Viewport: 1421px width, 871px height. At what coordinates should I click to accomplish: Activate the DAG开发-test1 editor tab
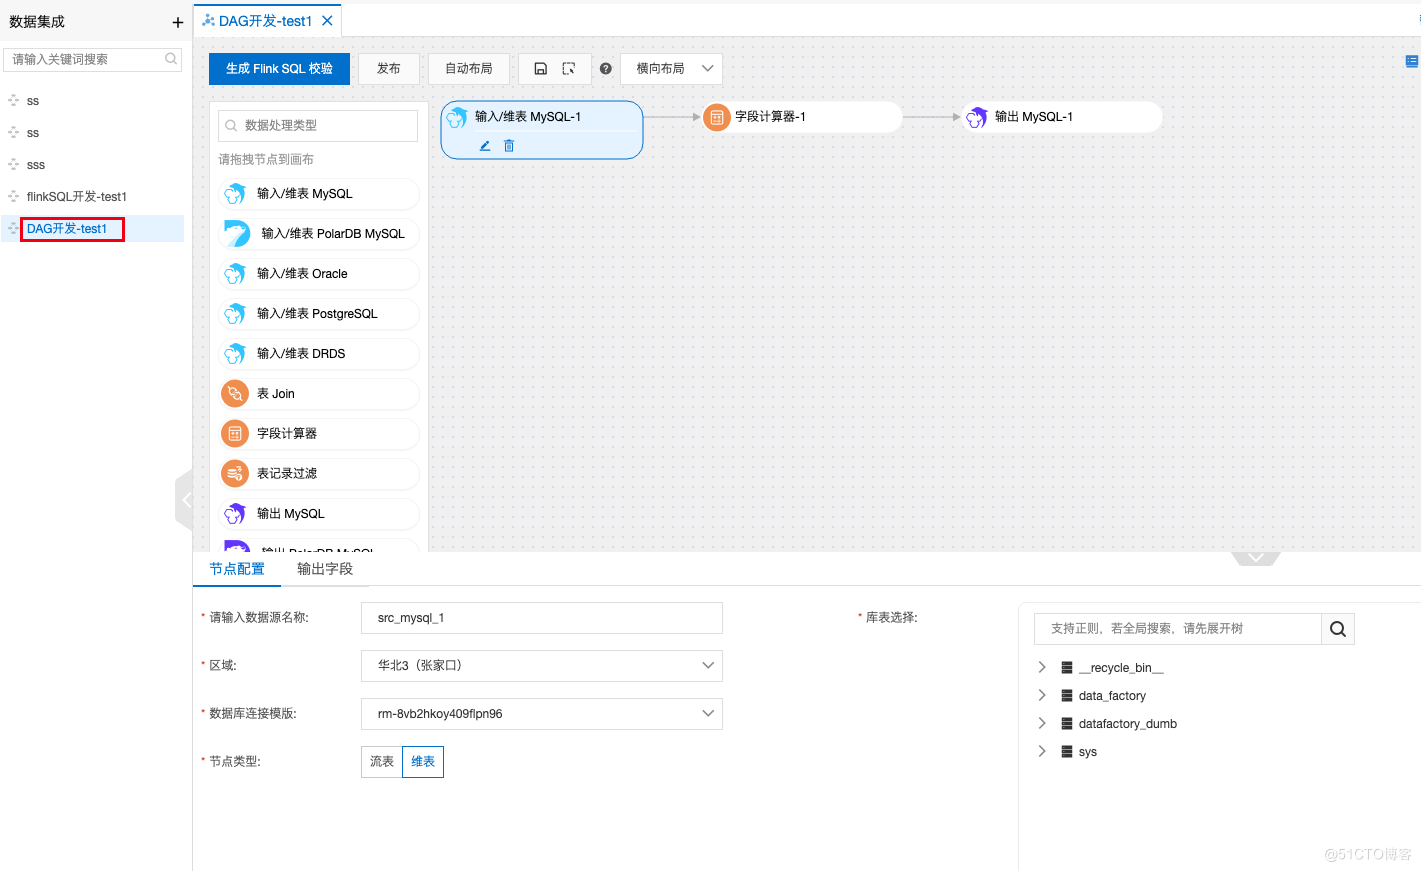tap(265, 21)
